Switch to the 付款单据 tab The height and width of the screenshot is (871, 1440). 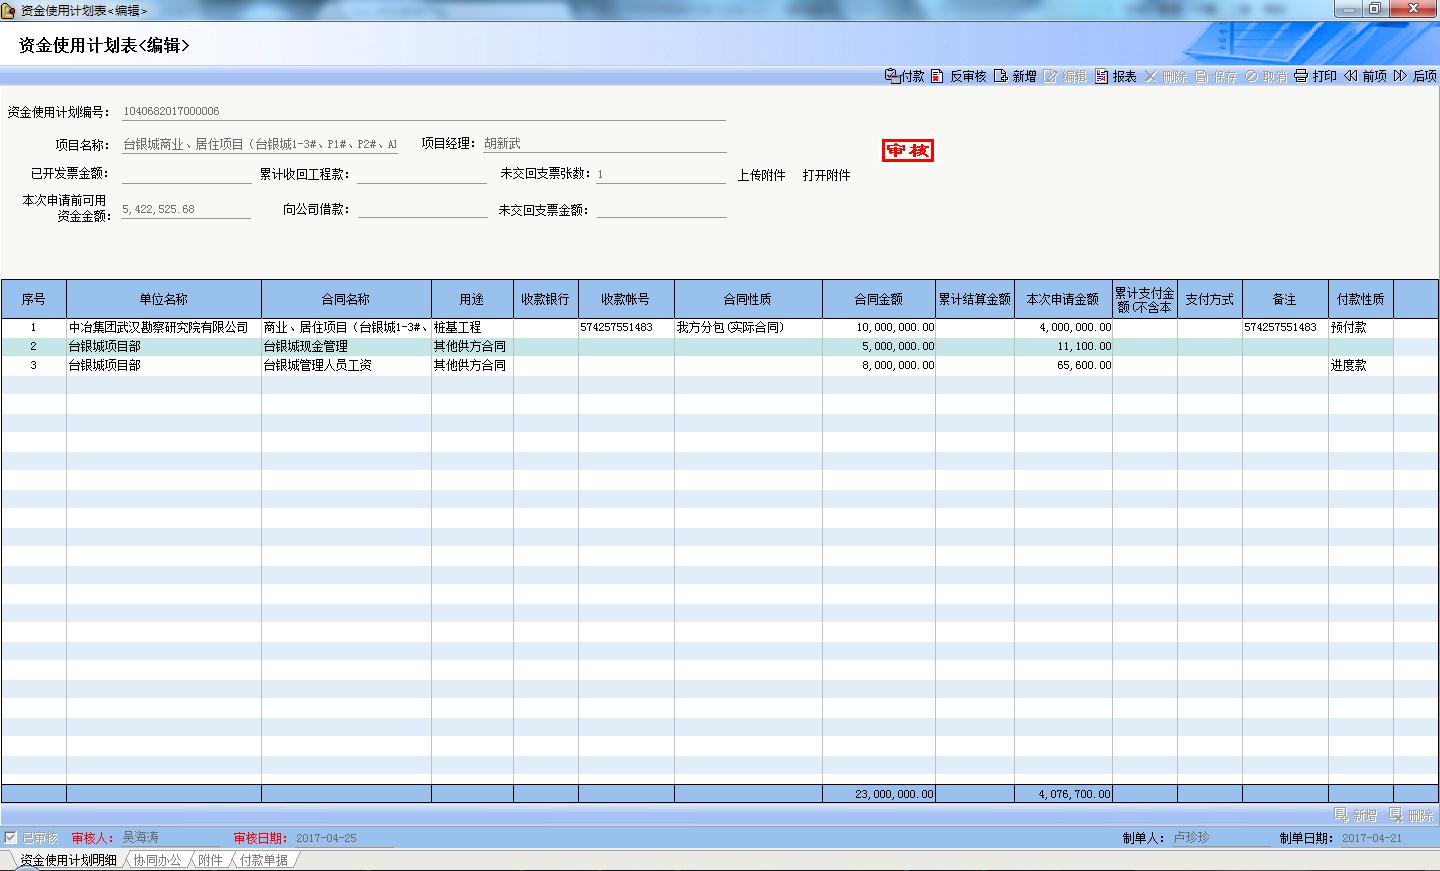[x=263, y=860]
